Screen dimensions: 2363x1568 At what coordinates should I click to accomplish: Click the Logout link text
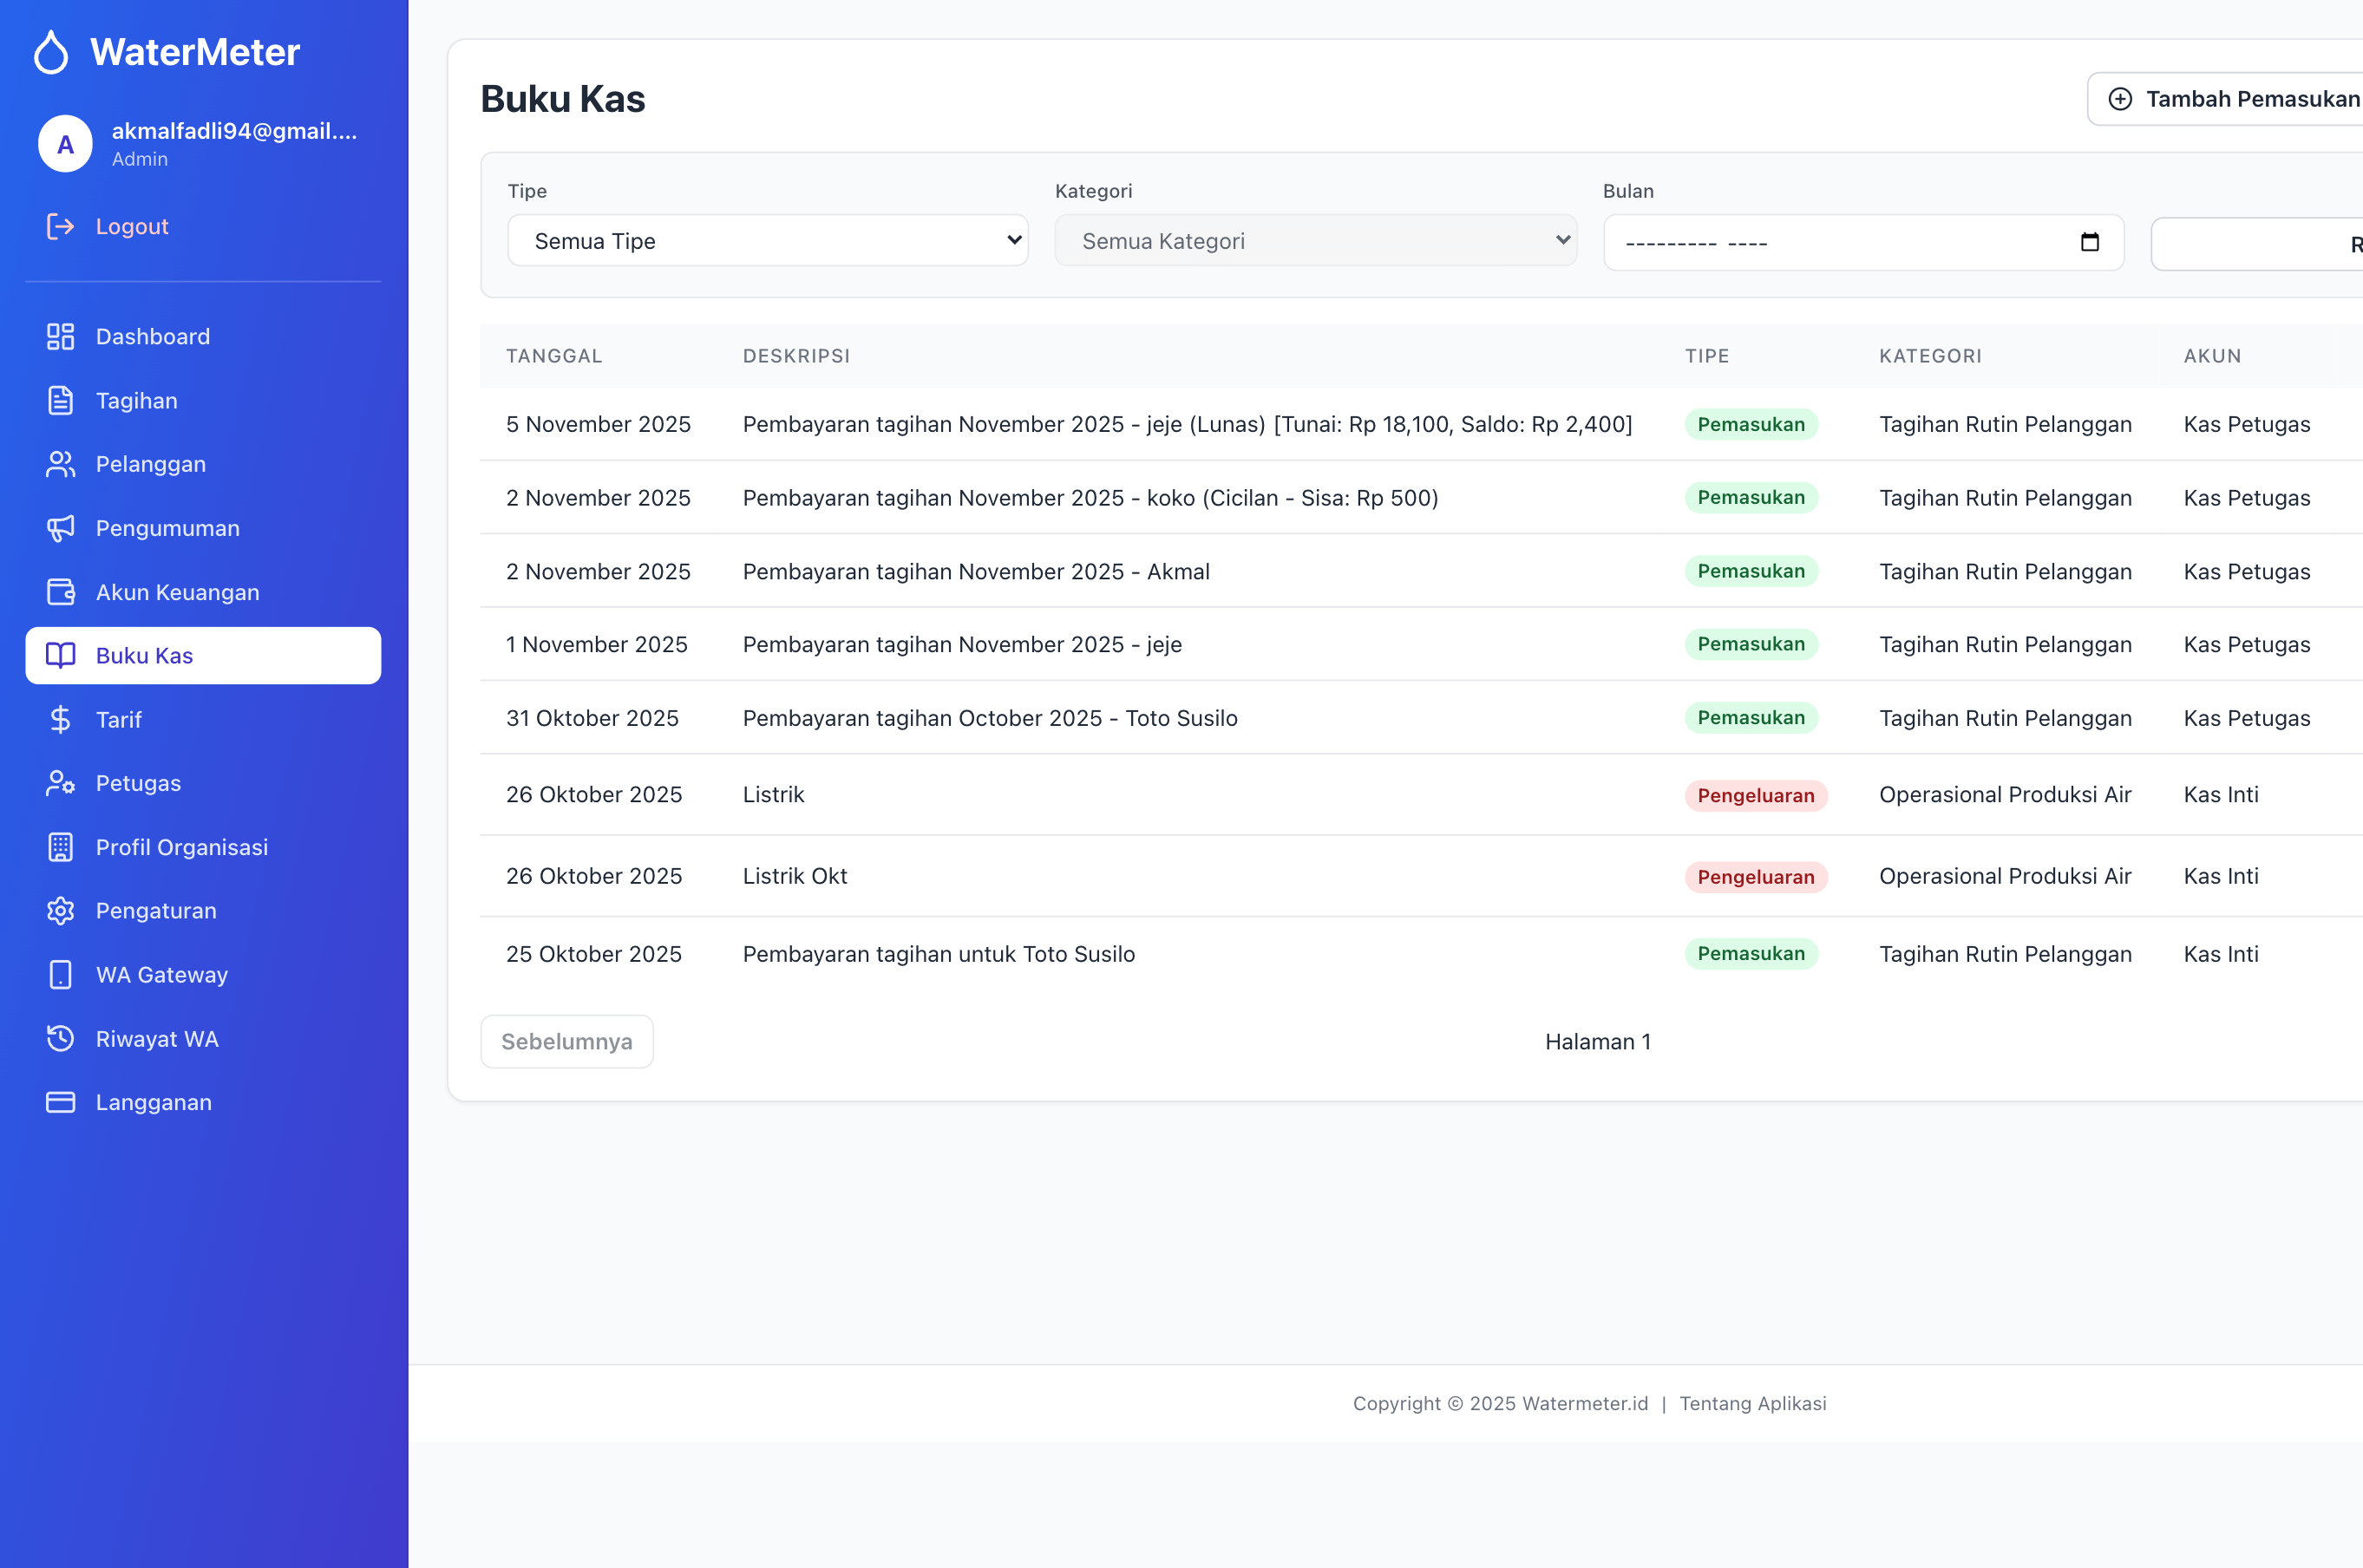pyautogui.click(x=132, y=226)
